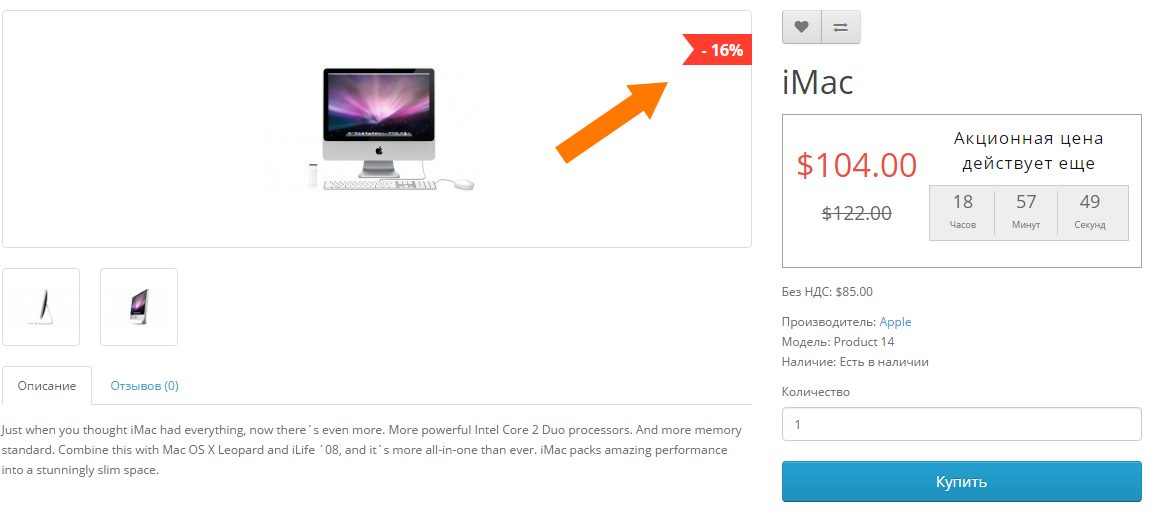The image size is (1167, 514).
Task: Click the Акционная цена действует еще text
Action: point(1029,150)
